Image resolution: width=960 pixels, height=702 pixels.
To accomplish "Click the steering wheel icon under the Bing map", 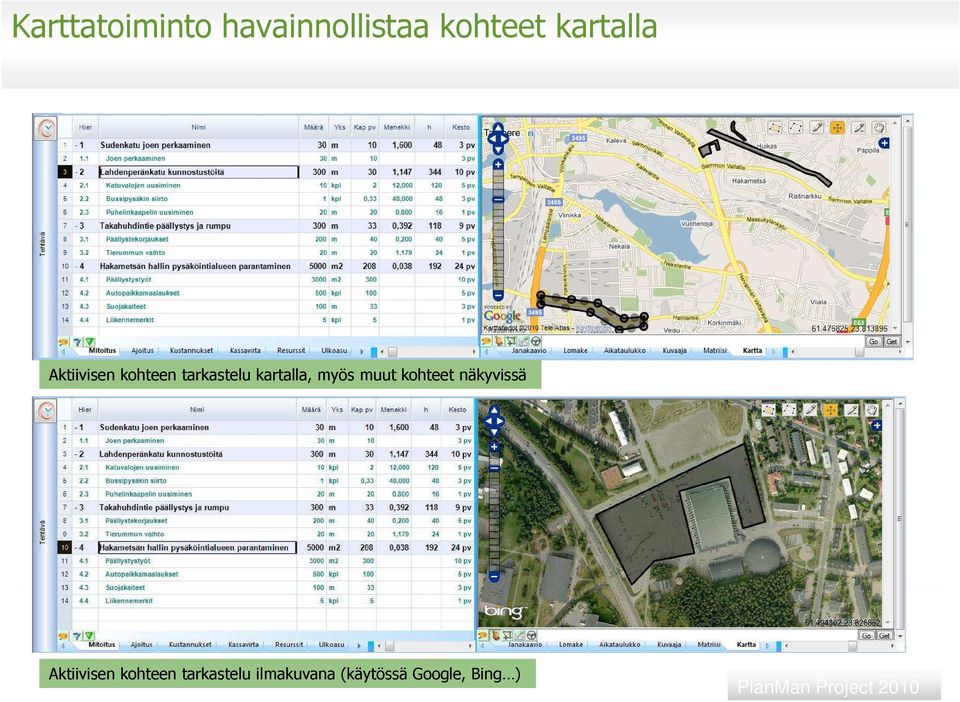I will coord(531,635).
